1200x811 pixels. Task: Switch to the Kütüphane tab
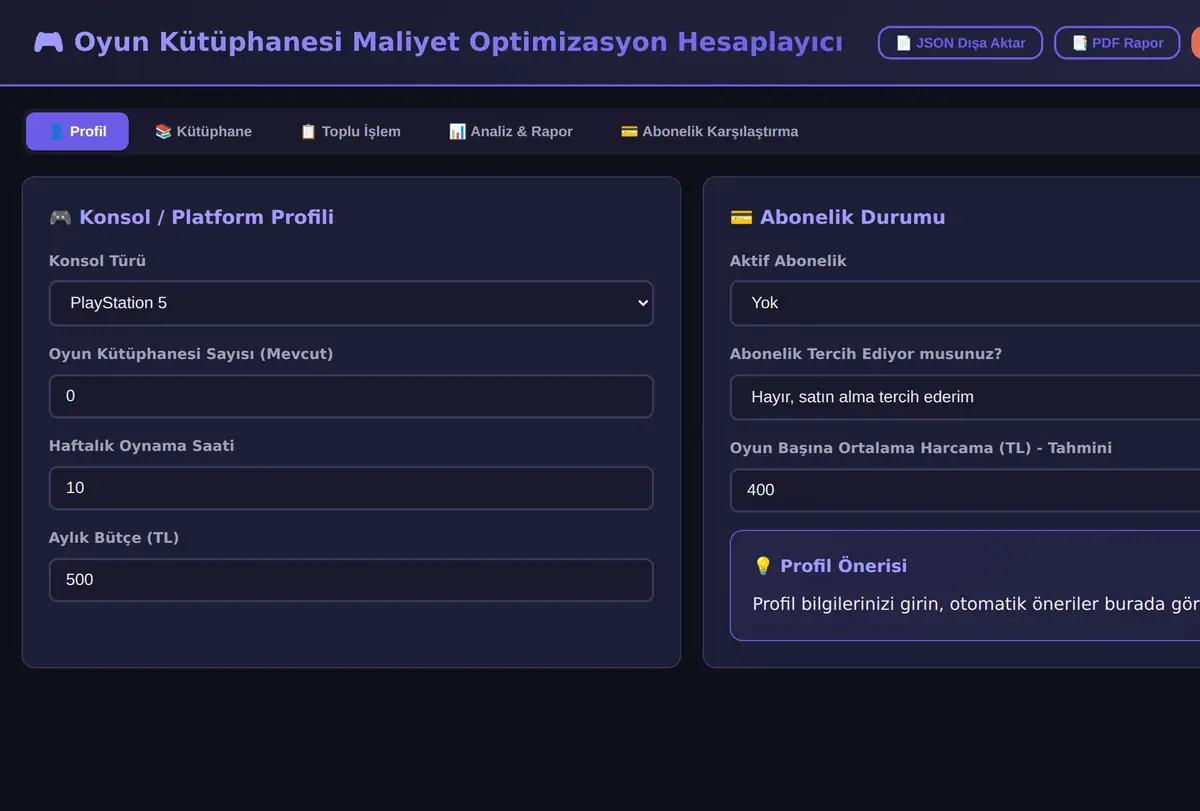tap(203, 131)
